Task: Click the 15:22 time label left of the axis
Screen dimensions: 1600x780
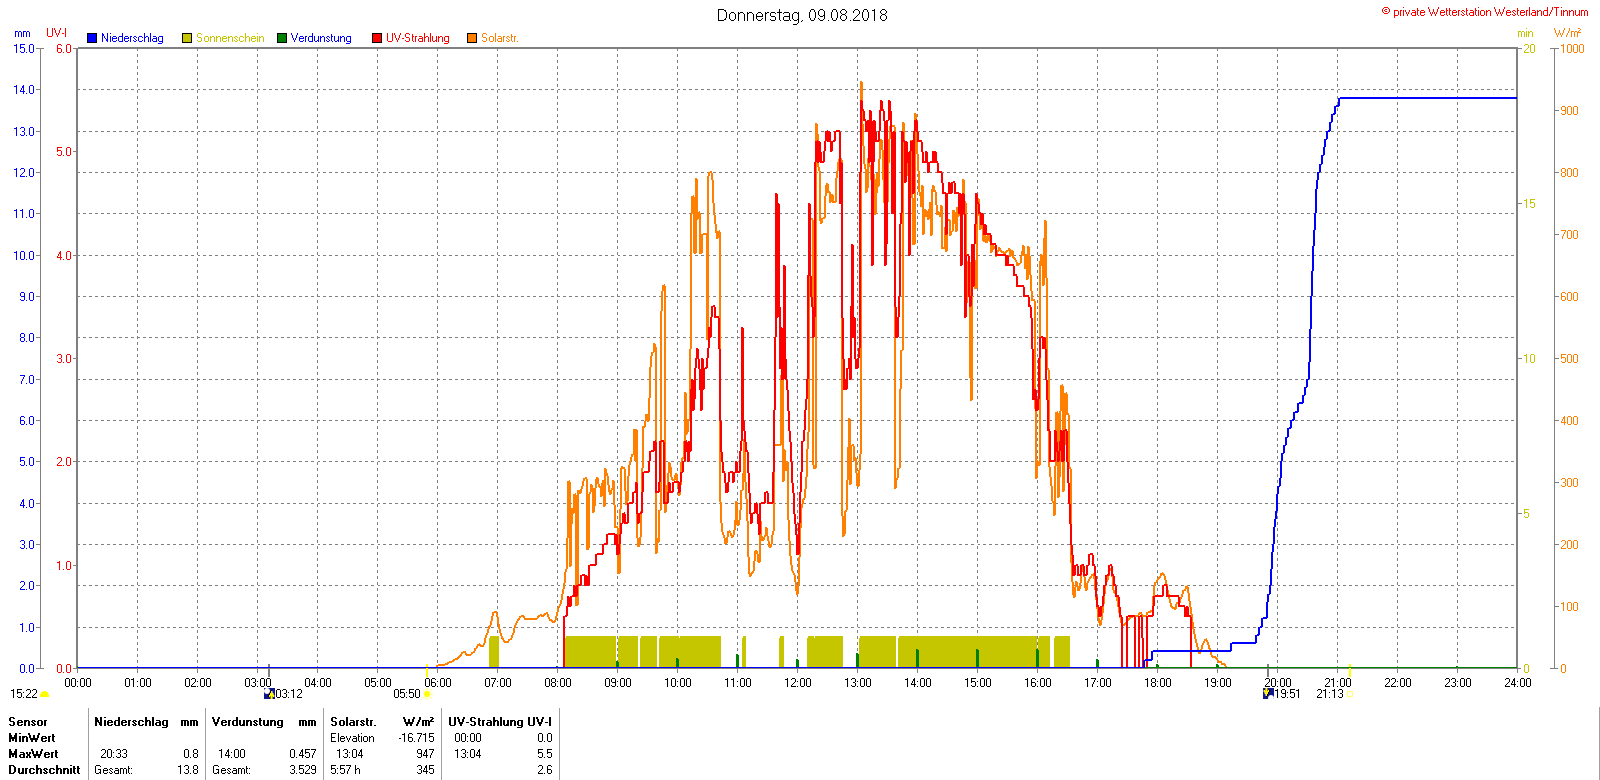Action: (24, 694)
